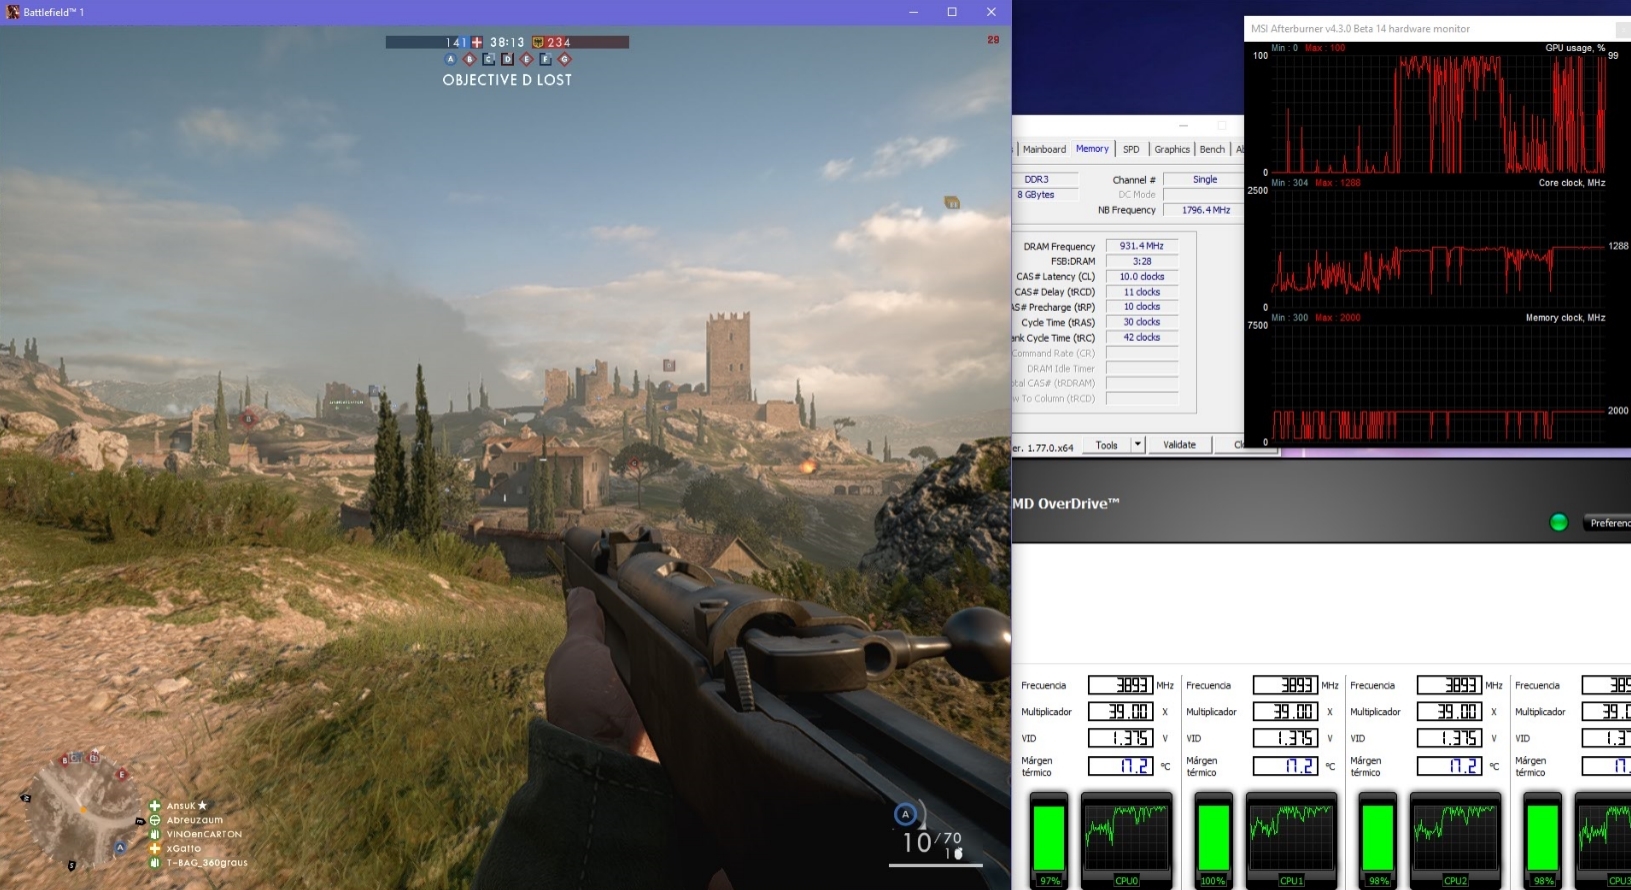The width and height of the screenshot is (1631, 890).
Task: Click the MSI Afterburner hardware monitor title bar
Action: [x=1438, y=29]
